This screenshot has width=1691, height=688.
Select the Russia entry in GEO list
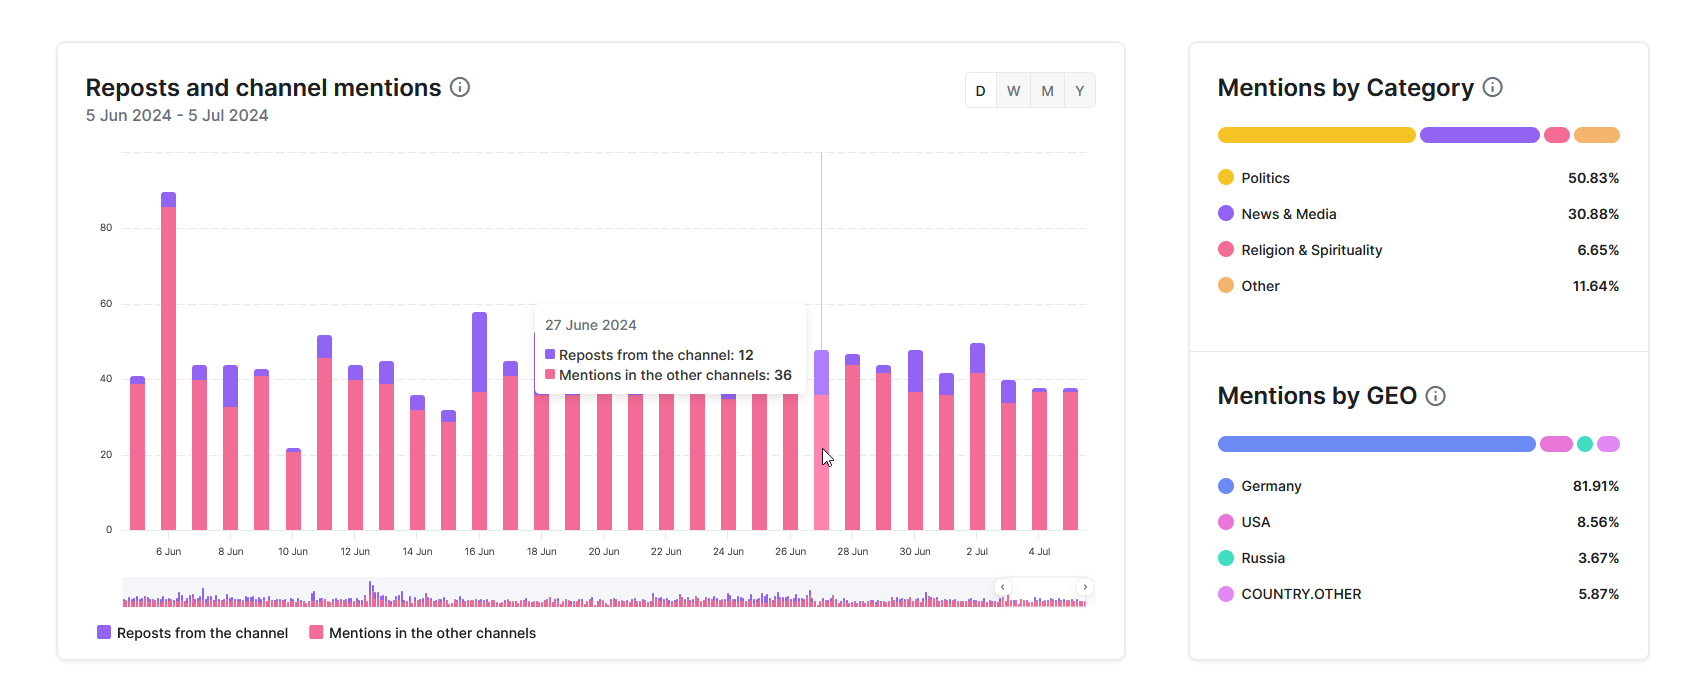pos(1262,558)
